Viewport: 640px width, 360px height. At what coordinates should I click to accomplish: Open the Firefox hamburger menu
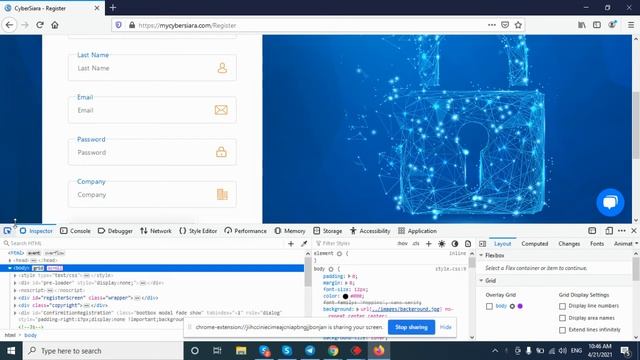click(x=631, y=25)
